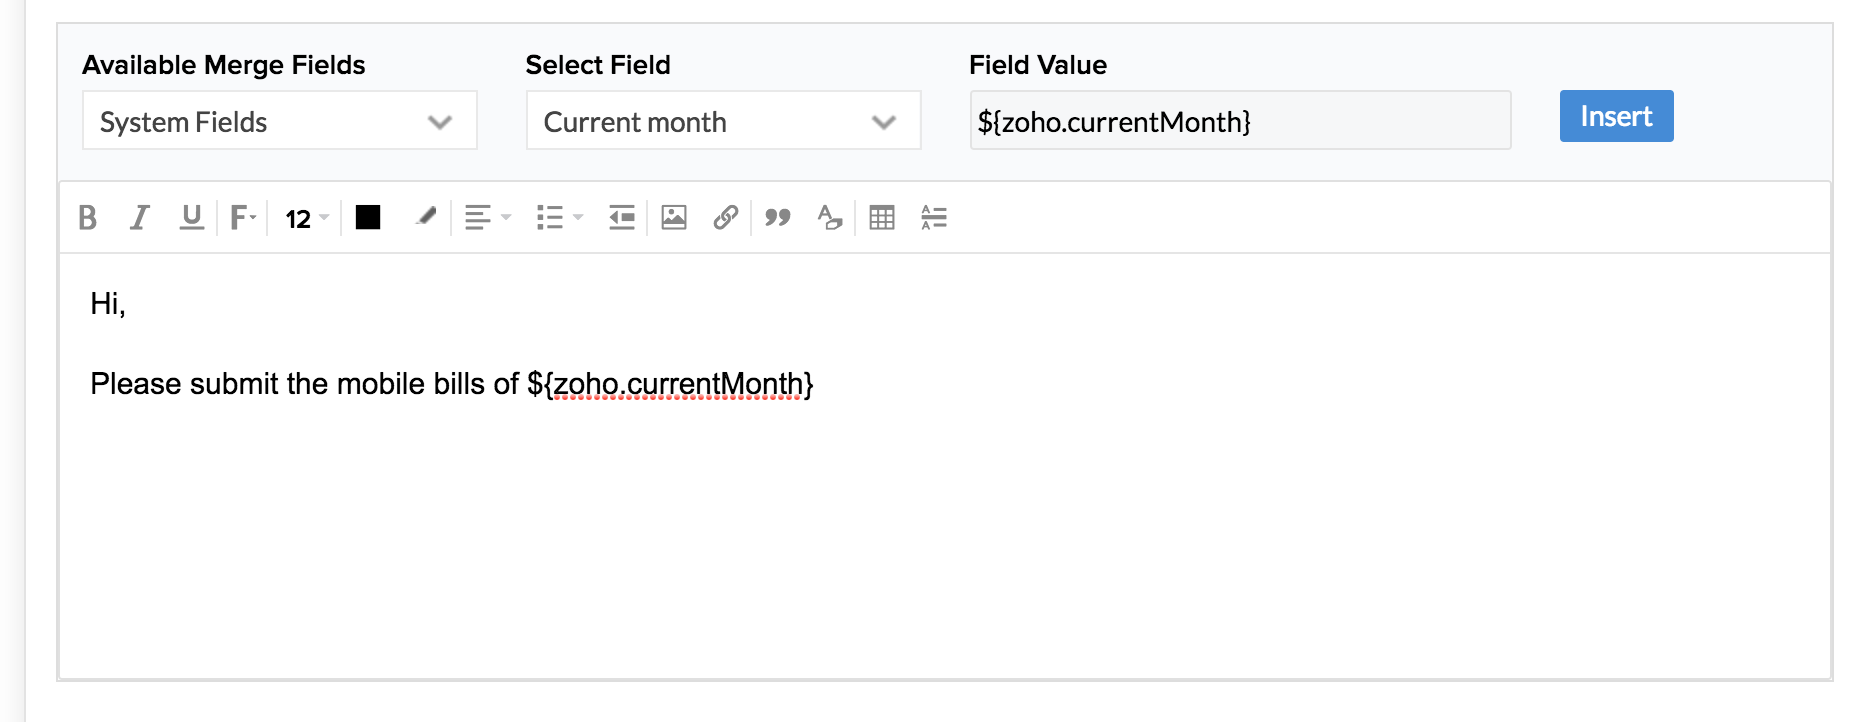Toggle bold formatting
Screen dimensions: 1864x722
[x=88, y=217]
